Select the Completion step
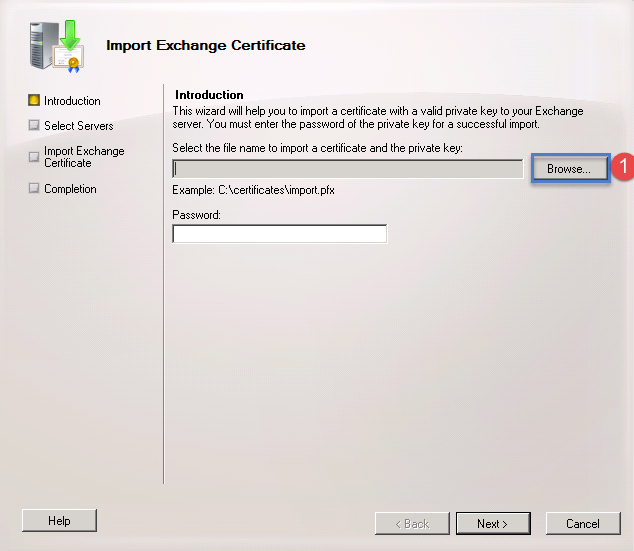 tap(70, 189)
